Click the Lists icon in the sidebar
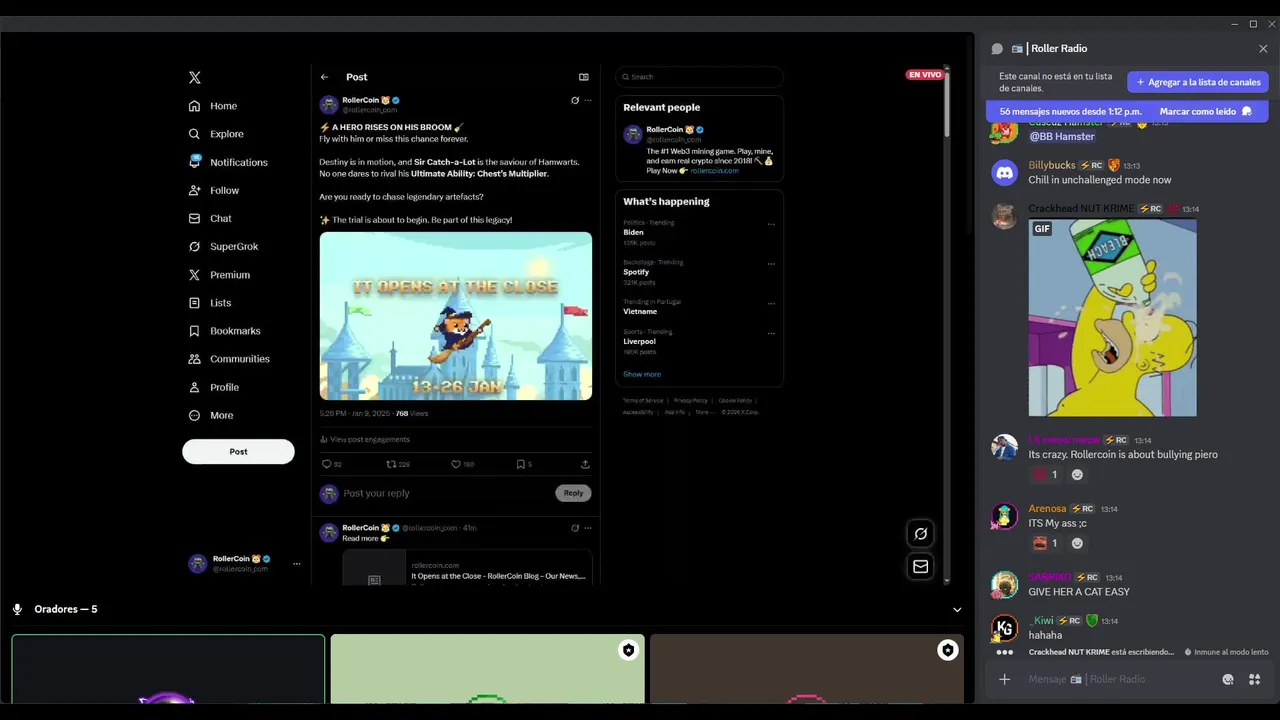1280x720 pixels. [195, 302]
